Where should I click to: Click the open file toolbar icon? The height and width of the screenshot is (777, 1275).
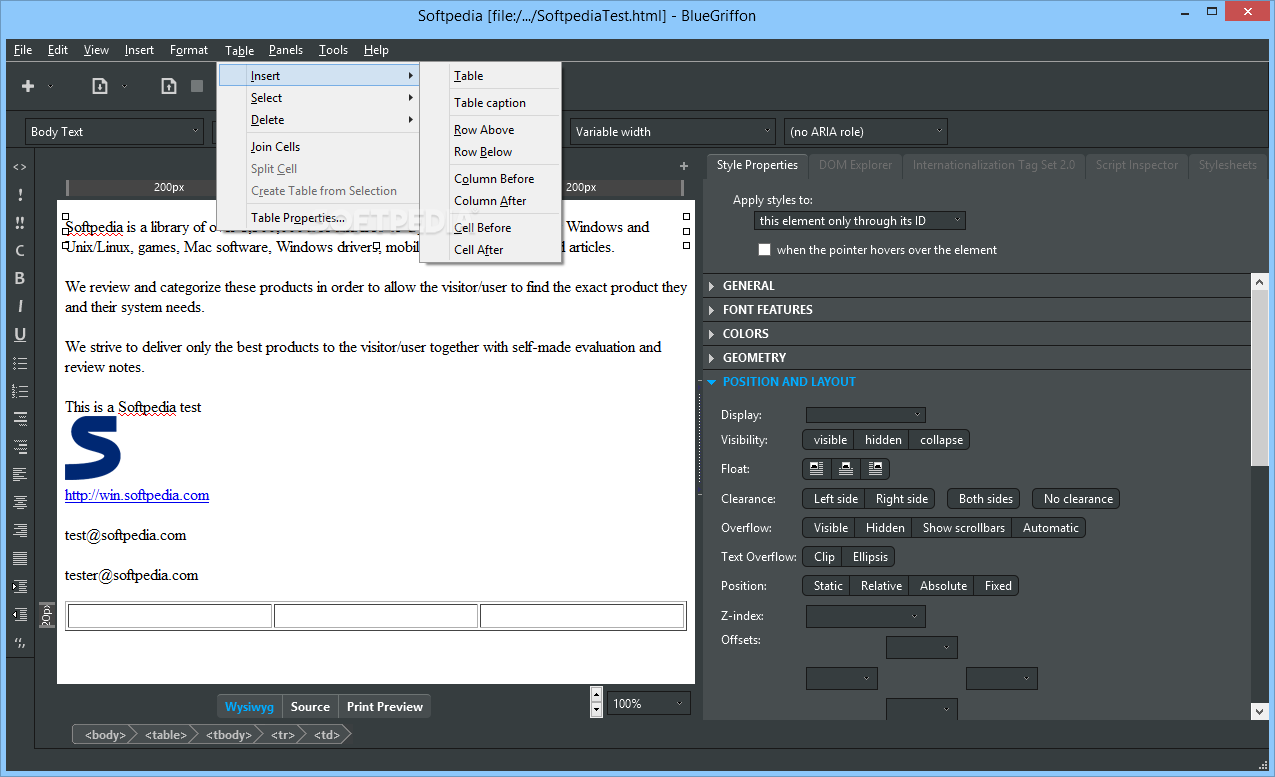100,86
